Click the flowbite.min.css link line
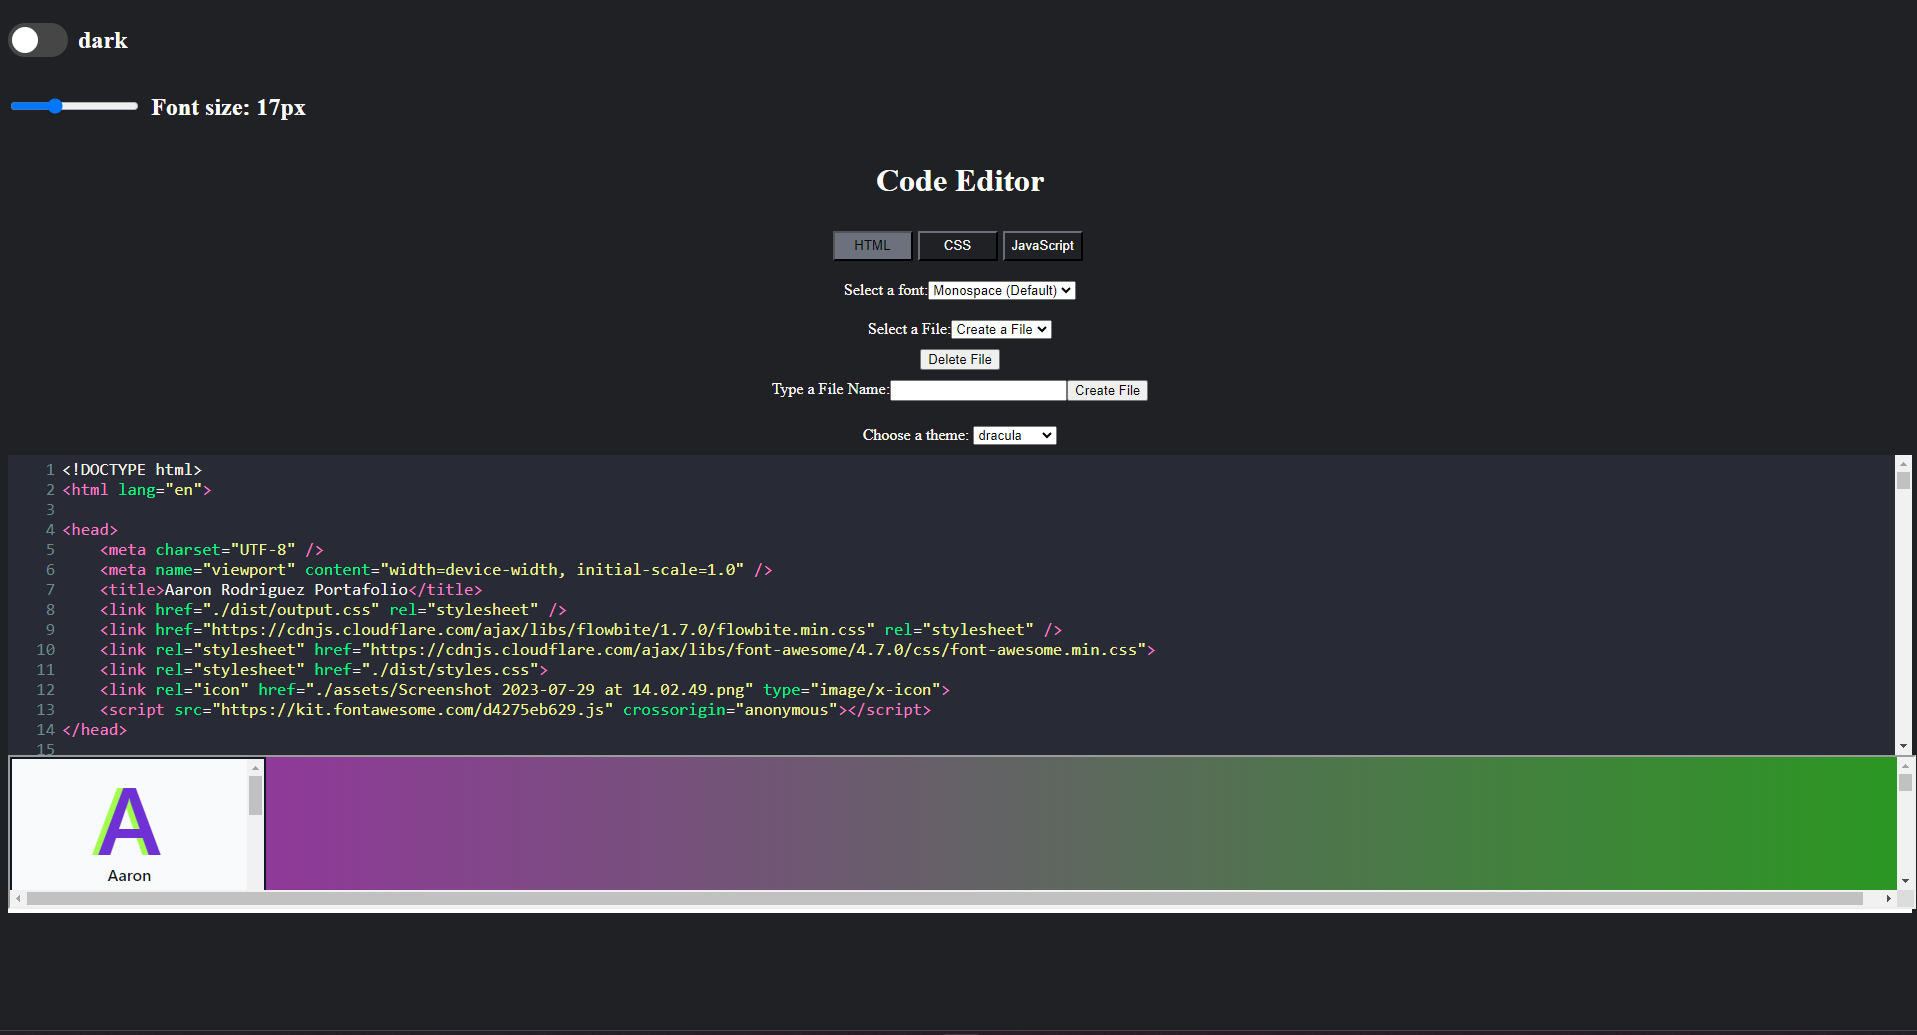This screenshot has width=1917, height=1035. [581, 630]
